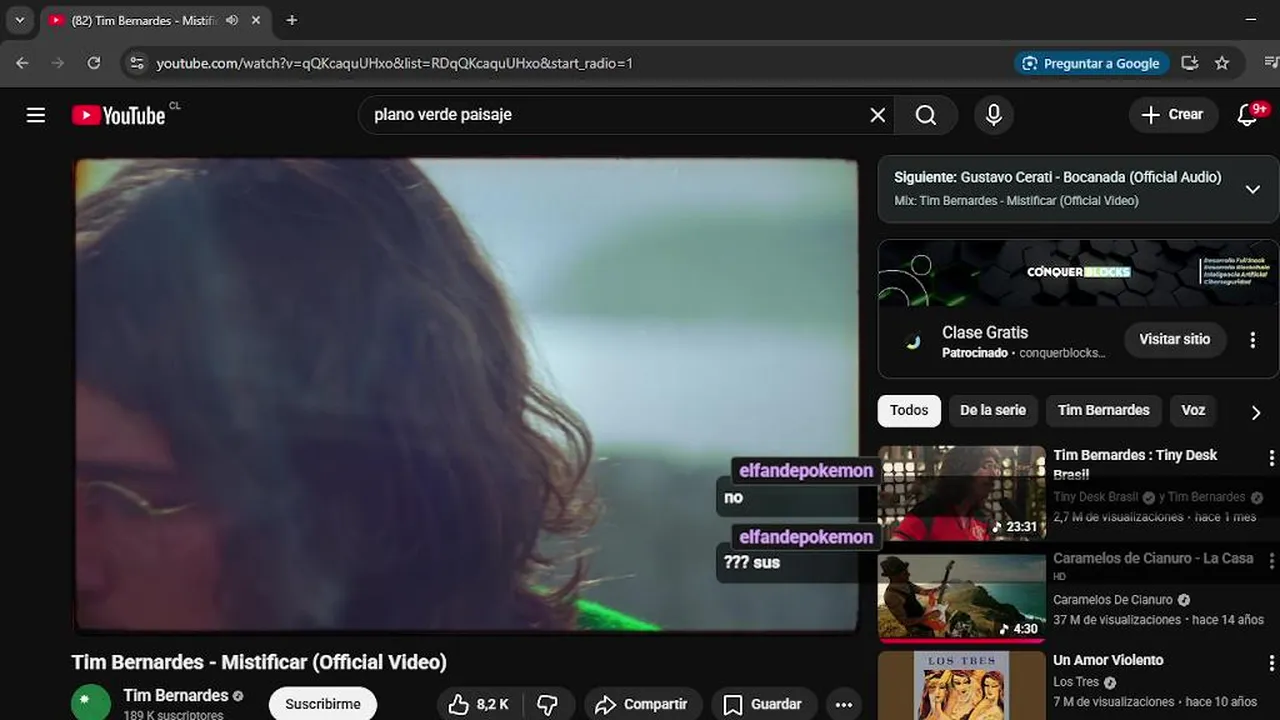Click forward navigation arrow

pos(57,63)
